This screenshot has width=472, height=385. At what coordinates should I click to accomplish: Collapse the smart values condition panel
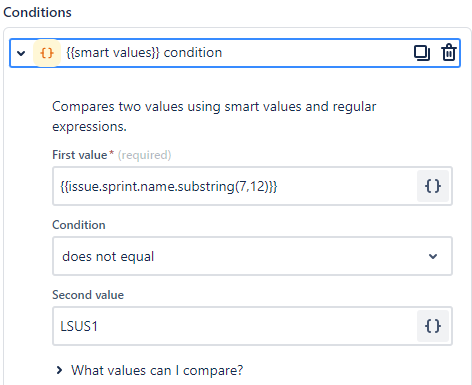coord(21,53)
